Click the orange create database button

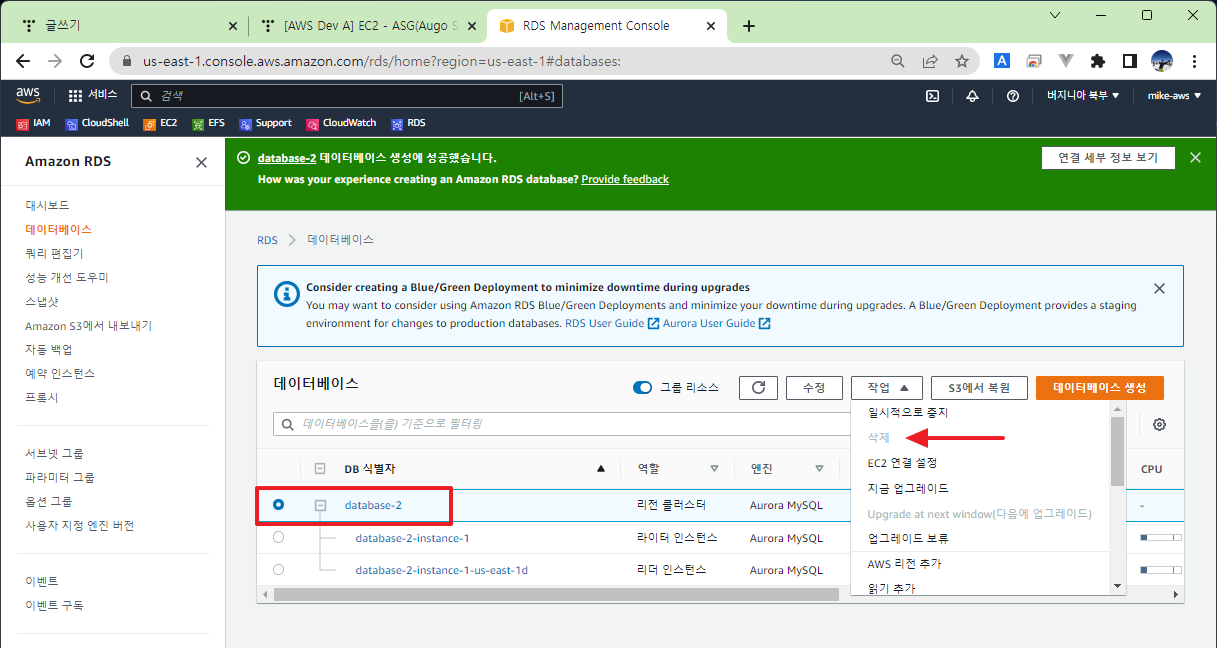[1100, 388]
